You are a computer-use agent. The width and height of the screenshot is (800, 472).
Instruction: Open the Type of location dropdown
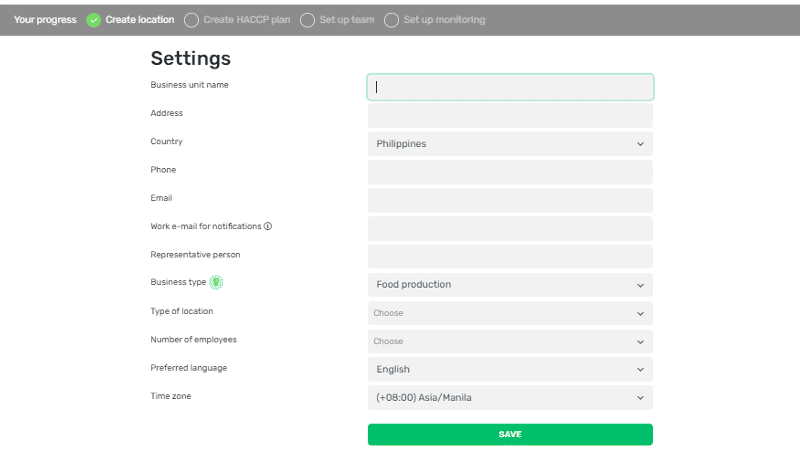pyautogui.click(x=510, y=313)
